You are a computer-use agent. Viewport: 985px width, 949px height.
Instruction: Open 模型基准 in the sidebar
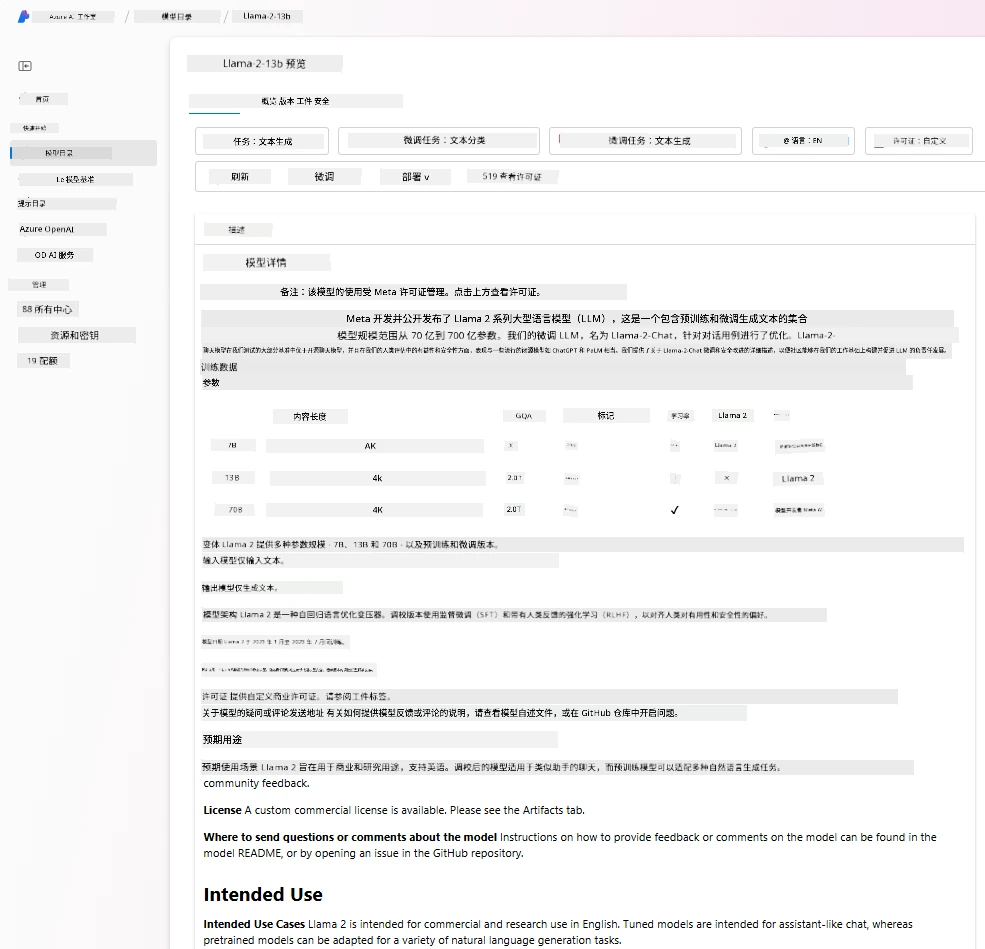point(75,180)
